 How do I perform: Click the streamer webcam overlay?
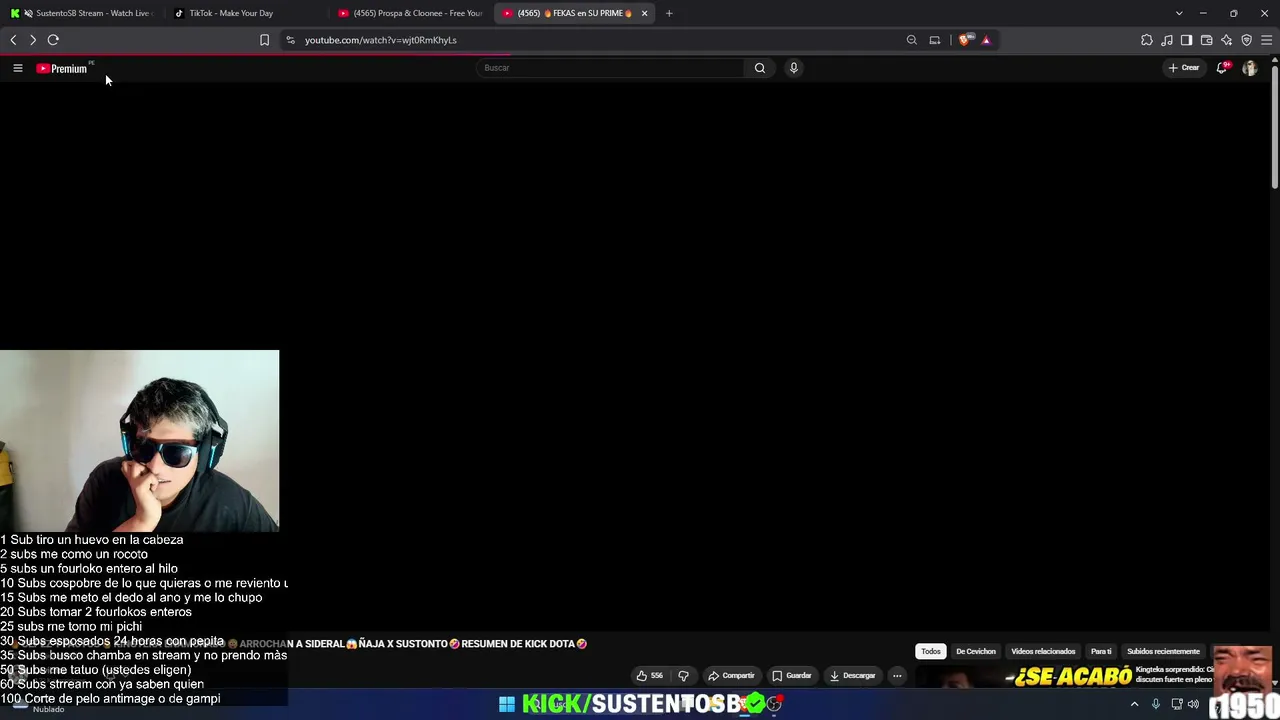pyautogui.click(x=139, y=440)
